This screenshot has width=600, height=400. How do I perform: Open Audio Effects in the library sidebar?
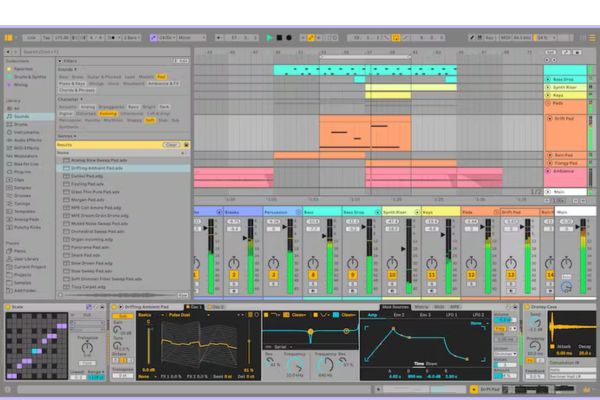(27, 142)
